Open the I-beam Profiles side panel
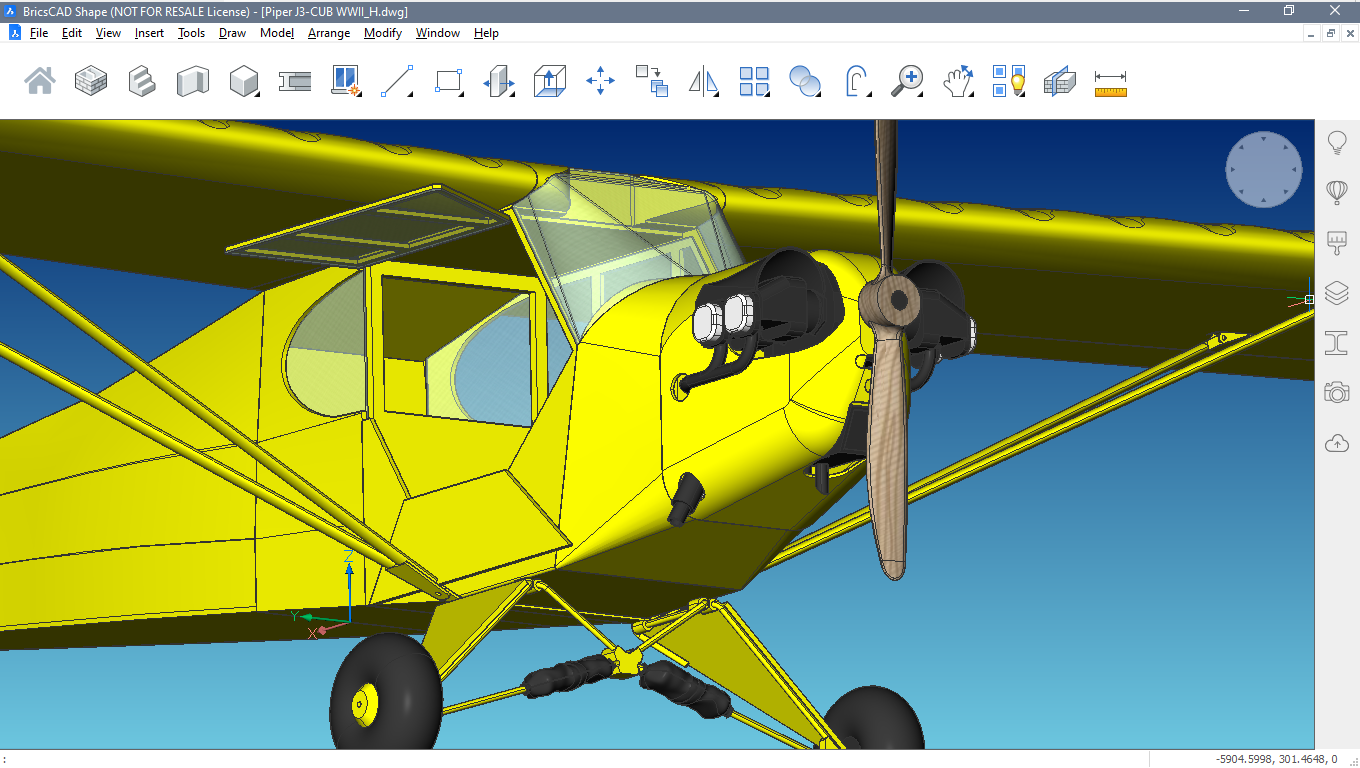This screenshot has width=1360, height=768. 1337,342
